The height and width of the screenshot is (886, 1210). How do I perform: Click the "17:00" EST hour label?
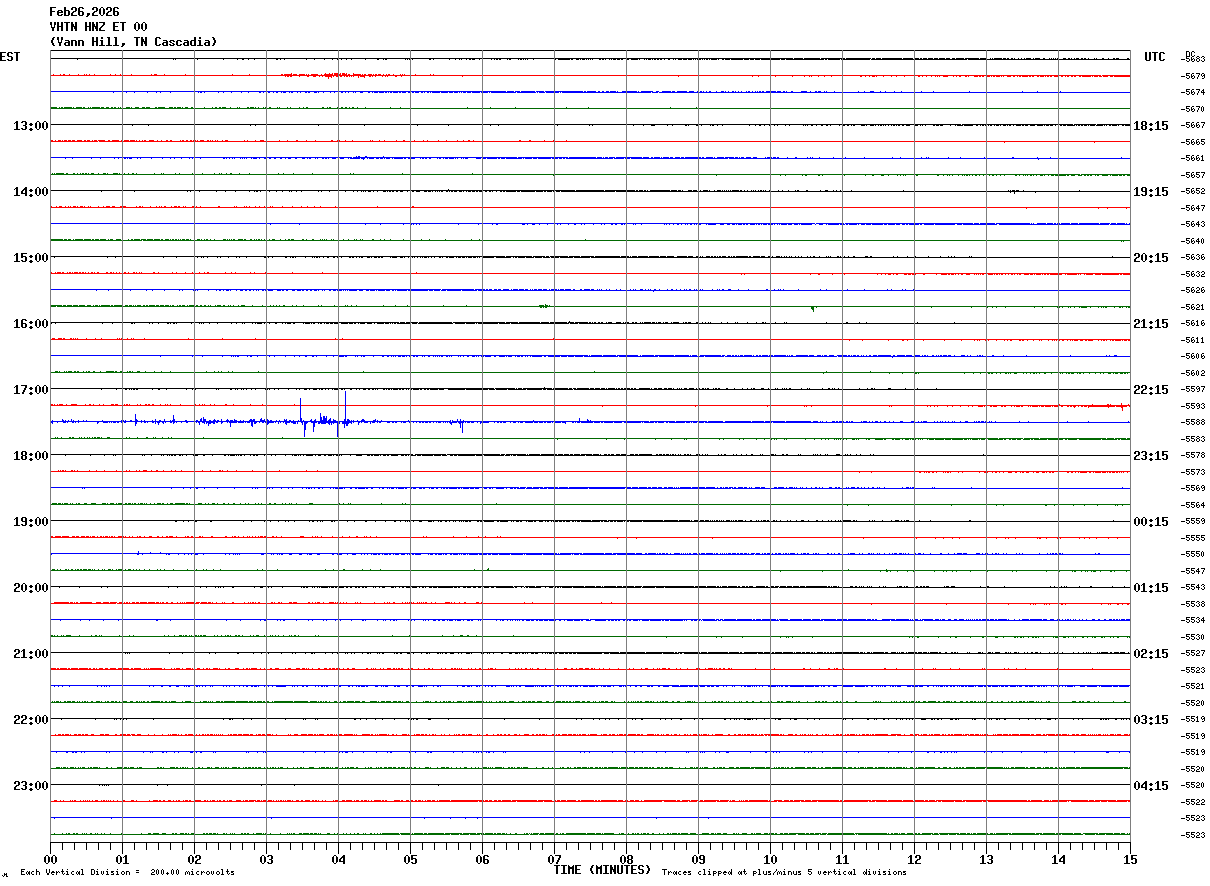point(30,390)
